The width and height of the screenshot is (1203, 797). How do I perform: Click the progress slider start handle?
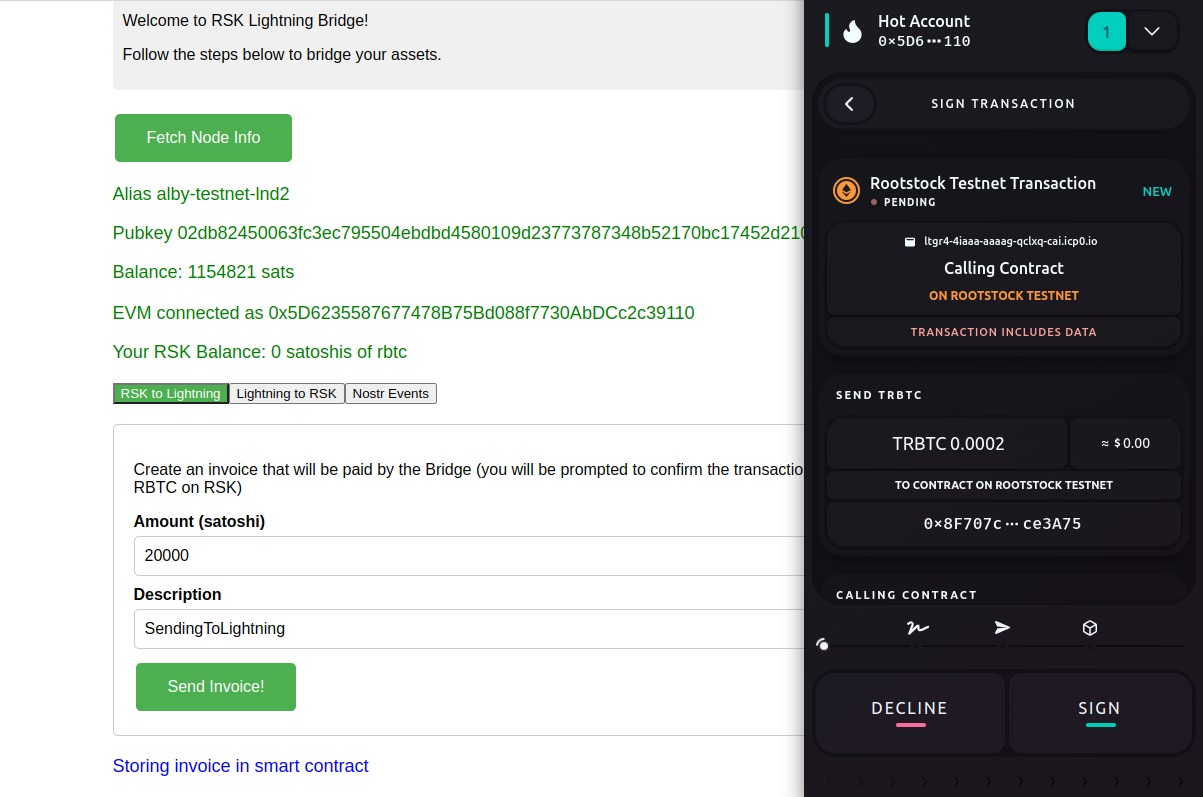click(823, 645)
